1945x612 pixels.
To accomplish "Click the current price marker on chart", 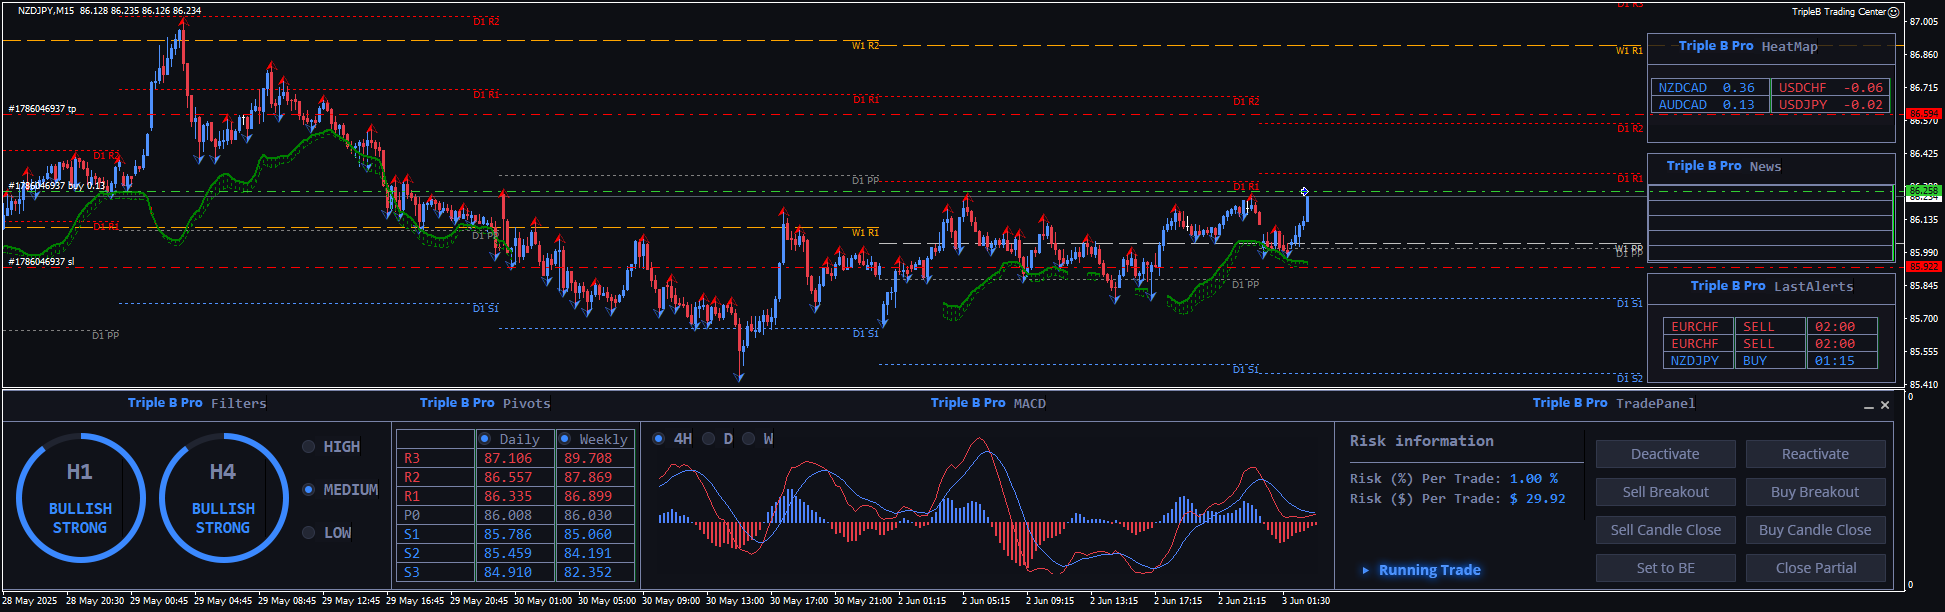I will click(x=1304, y=191).
